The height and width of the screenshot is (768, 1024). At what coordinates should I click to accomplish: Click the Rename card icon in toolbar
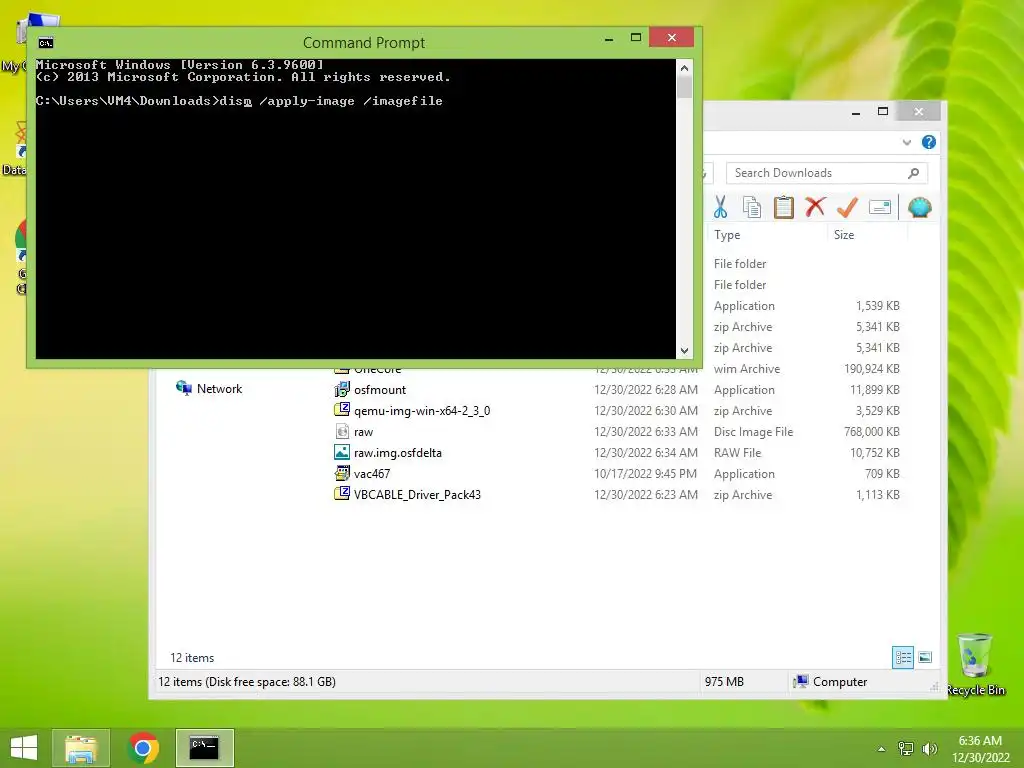880,208
